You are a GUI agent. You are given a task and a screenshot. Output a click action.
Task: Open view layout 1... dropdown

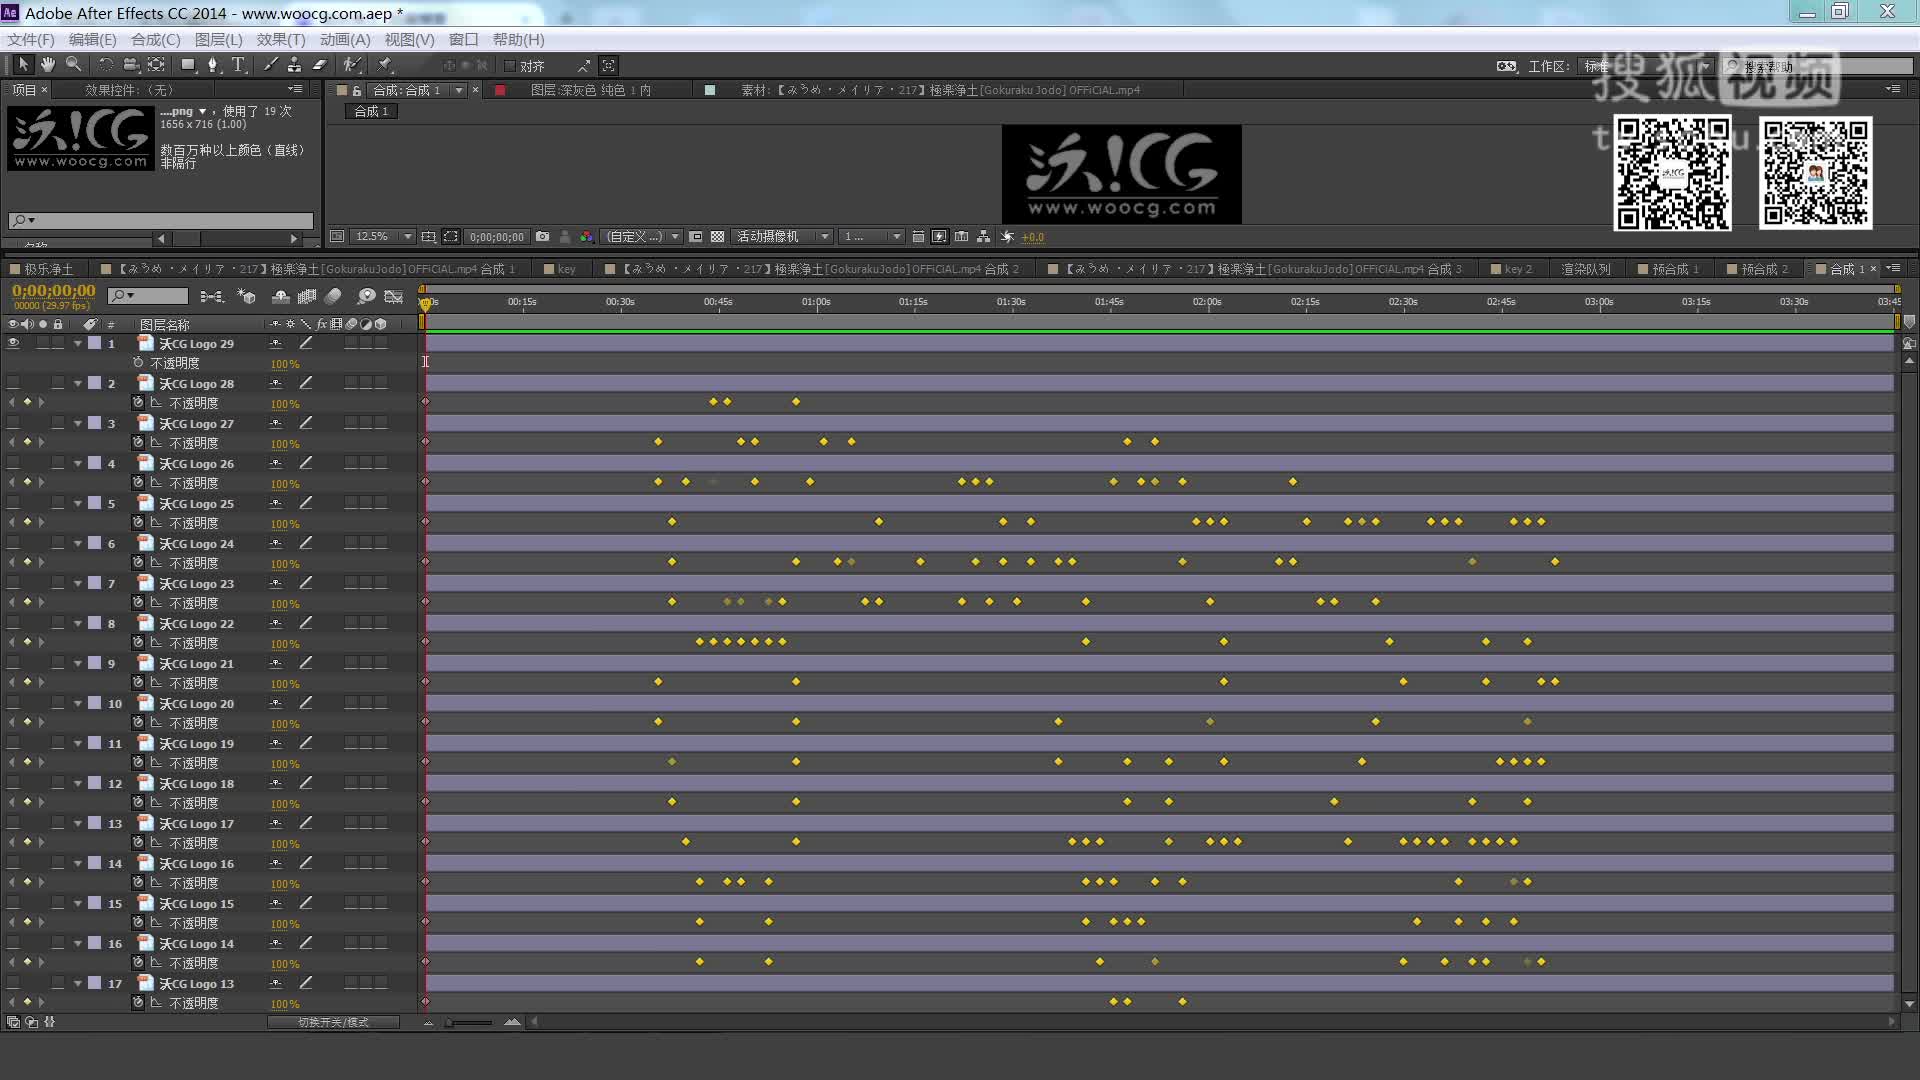pyautogui.click(x=871, y=237)
